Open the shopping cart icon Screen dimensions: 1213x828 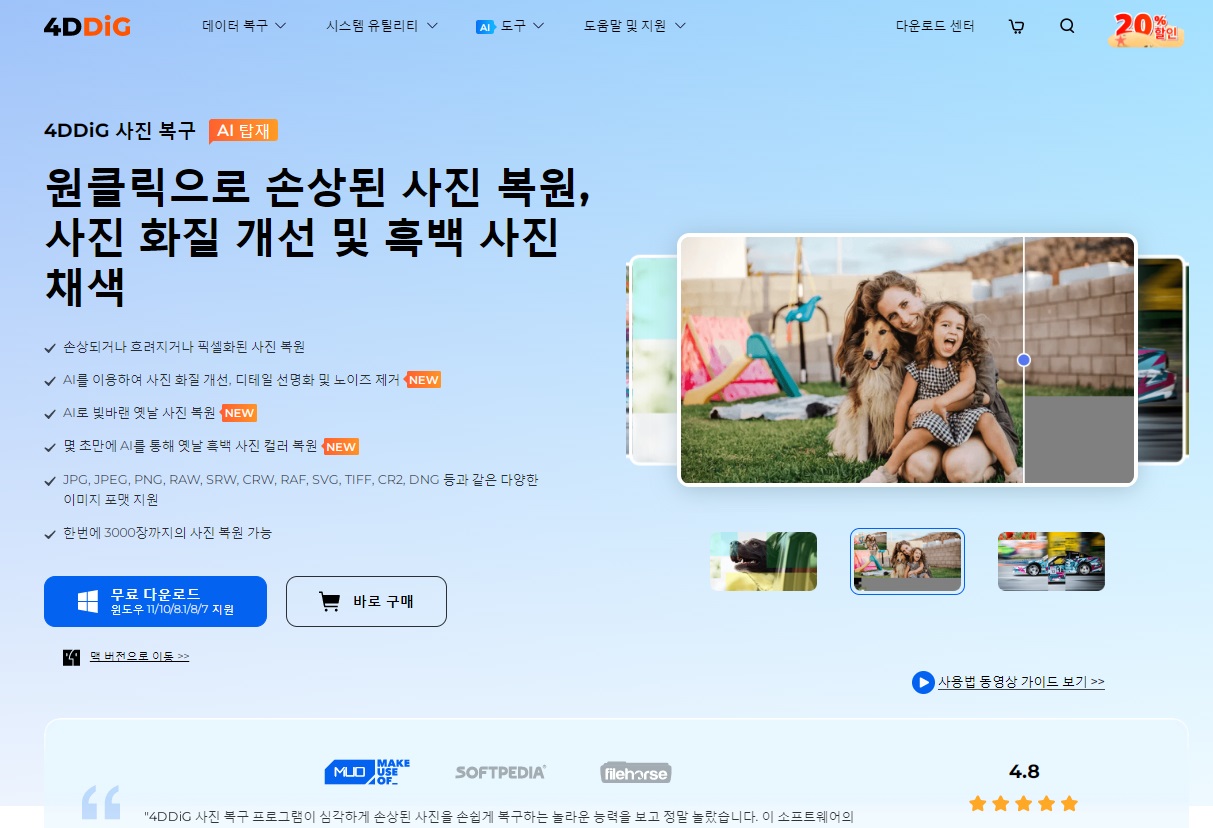(x=1017, y=27)
